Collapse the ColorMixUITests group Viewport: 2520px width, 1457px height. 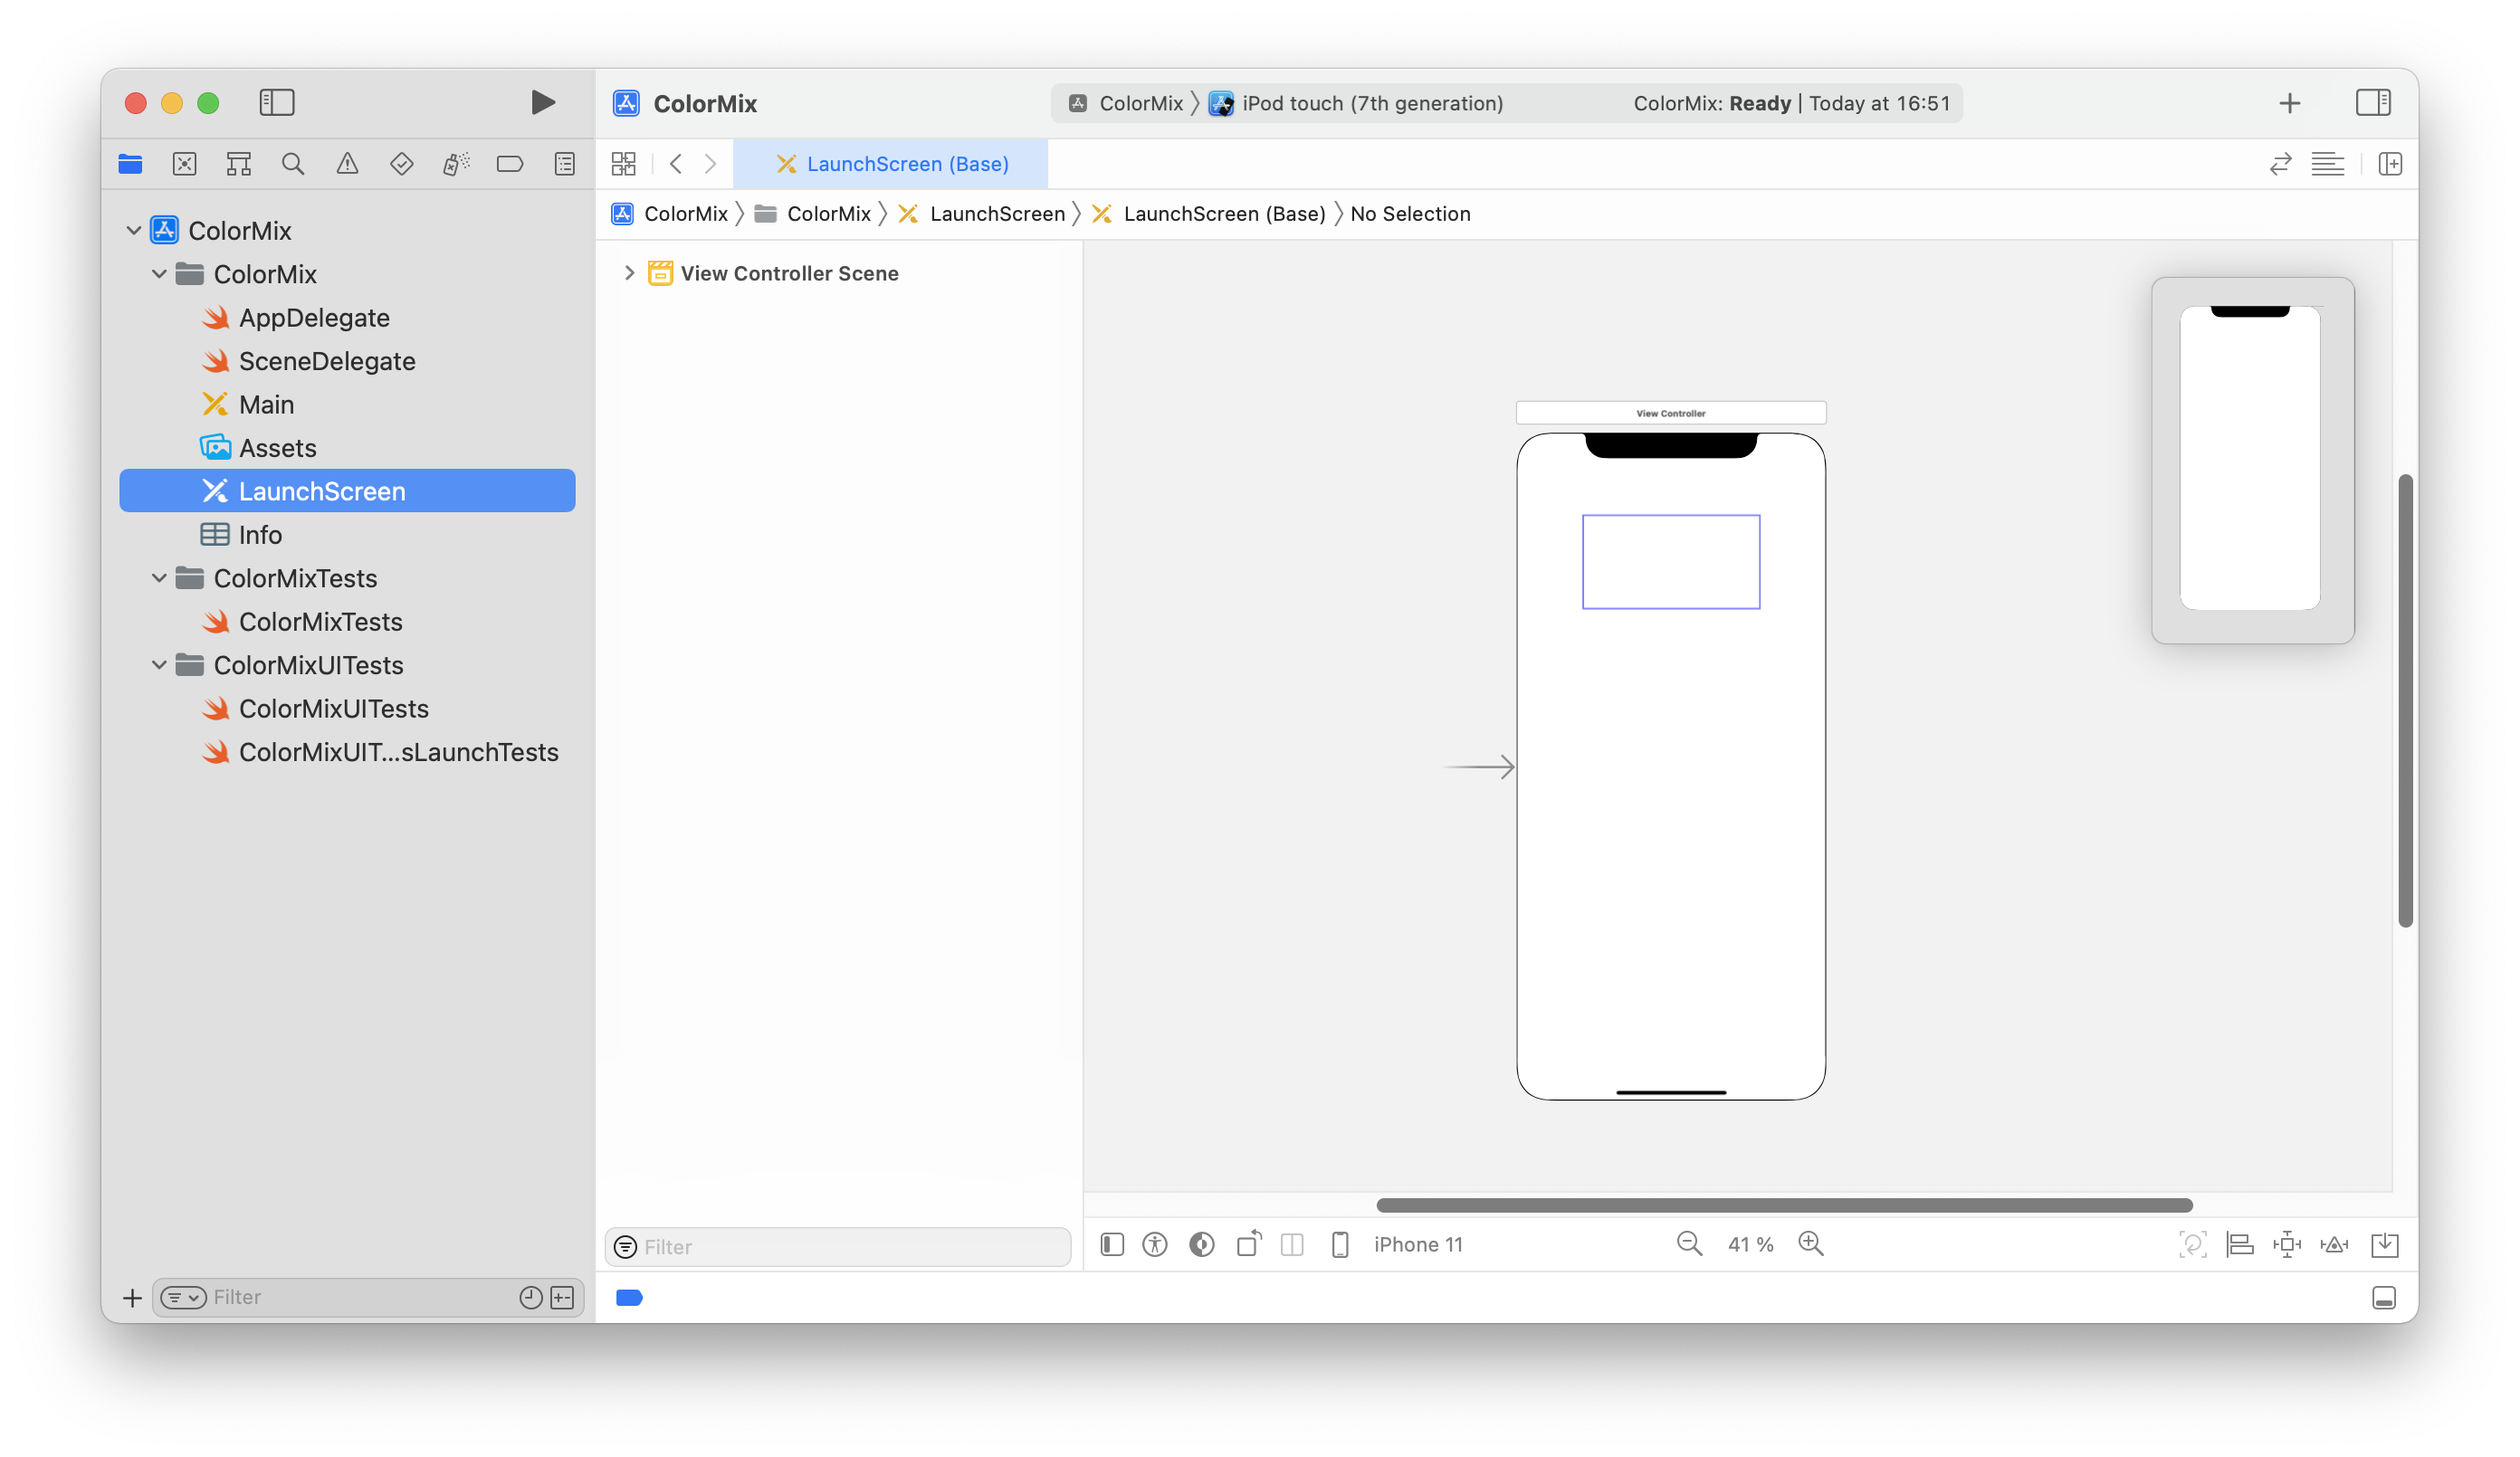159,665
